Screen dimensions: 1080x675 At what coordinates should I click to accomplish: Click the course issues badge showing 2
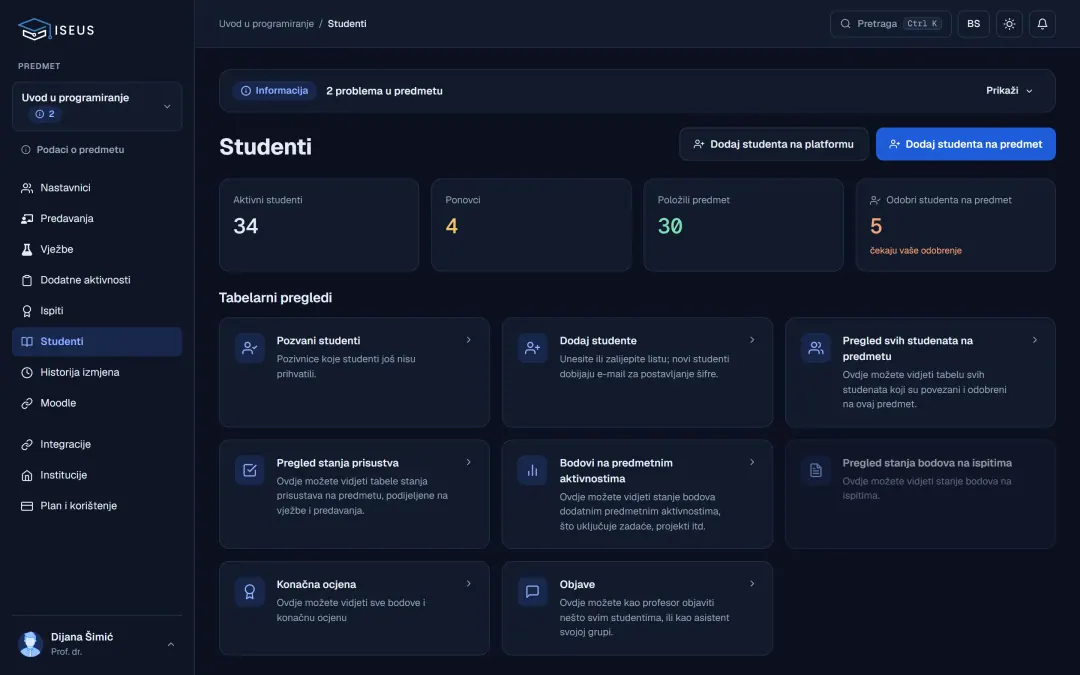point(45,114)
